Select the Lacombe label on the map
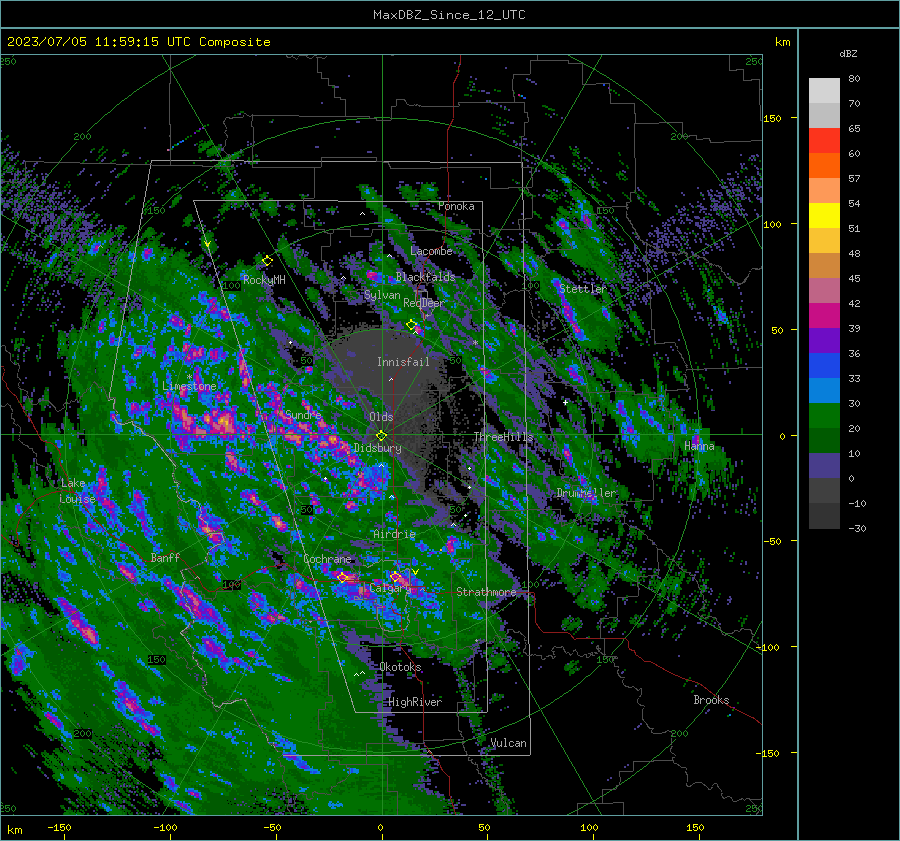900x841 pixels. pyautogui.click(x=431, y=251)
